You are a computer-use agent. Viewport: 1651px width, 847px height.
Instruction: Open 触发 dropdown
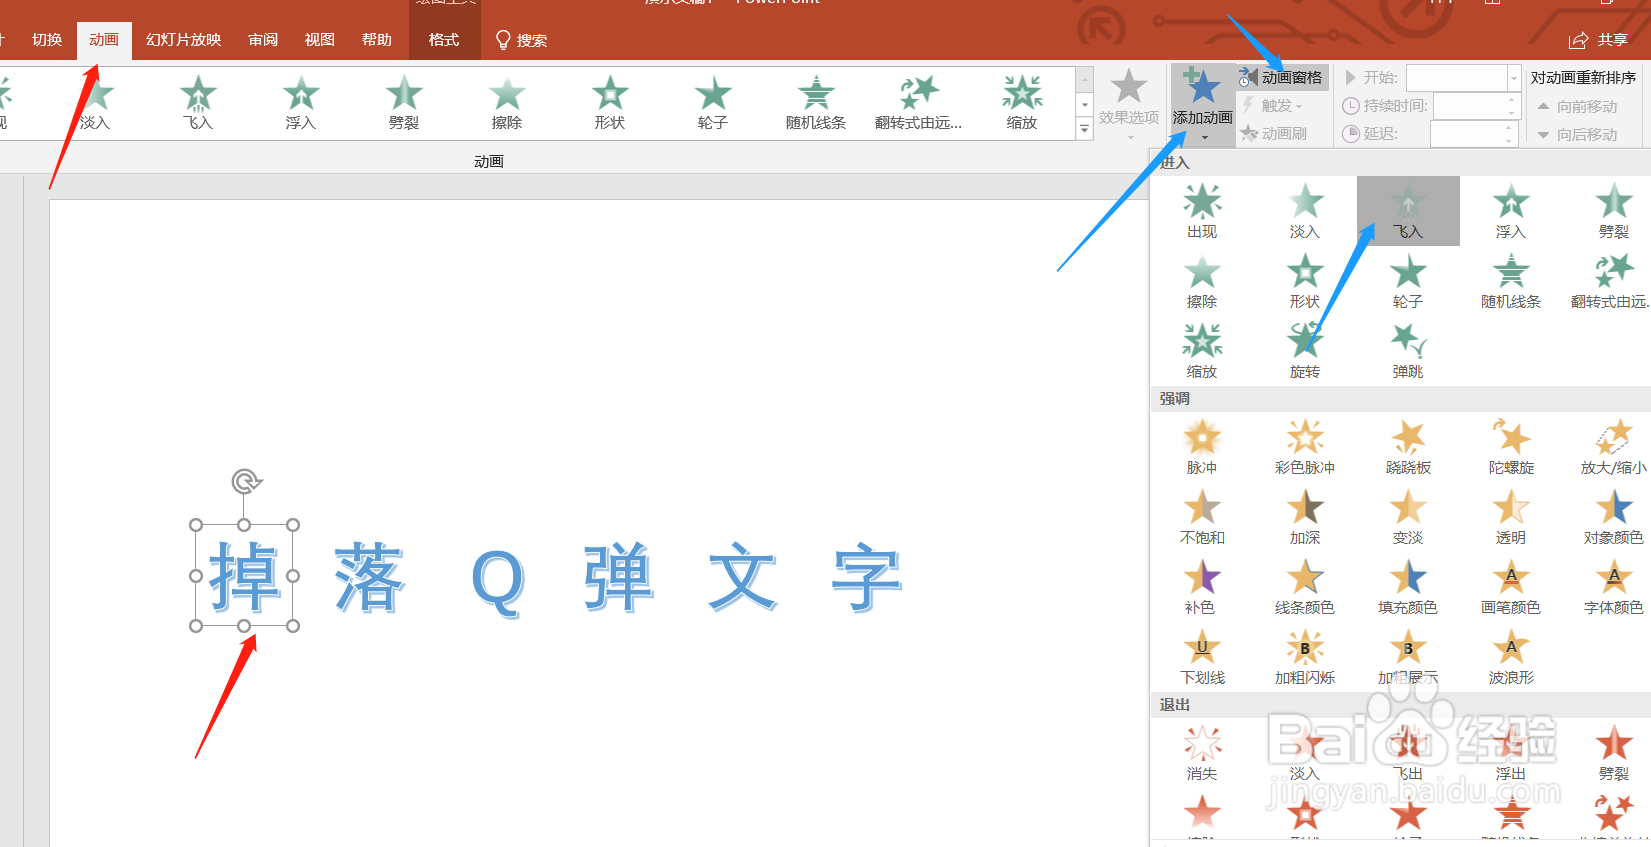click(x=1274, y=105)
